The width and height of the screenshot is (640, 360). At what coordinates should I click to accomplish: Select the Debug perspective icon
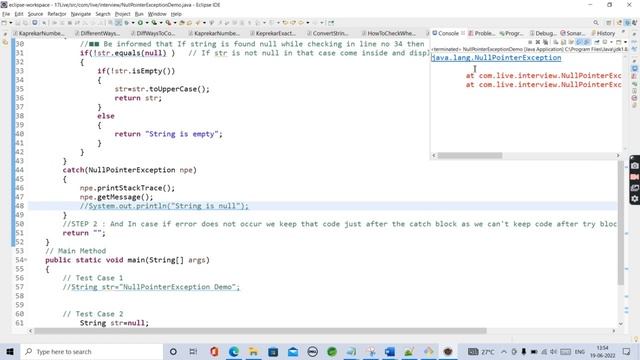(635, 23)
